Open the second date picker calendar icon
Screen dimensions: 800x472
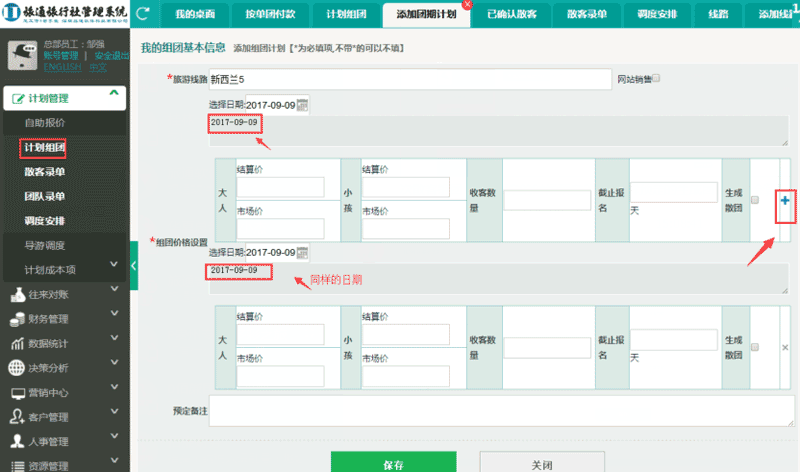click(303, 252)
